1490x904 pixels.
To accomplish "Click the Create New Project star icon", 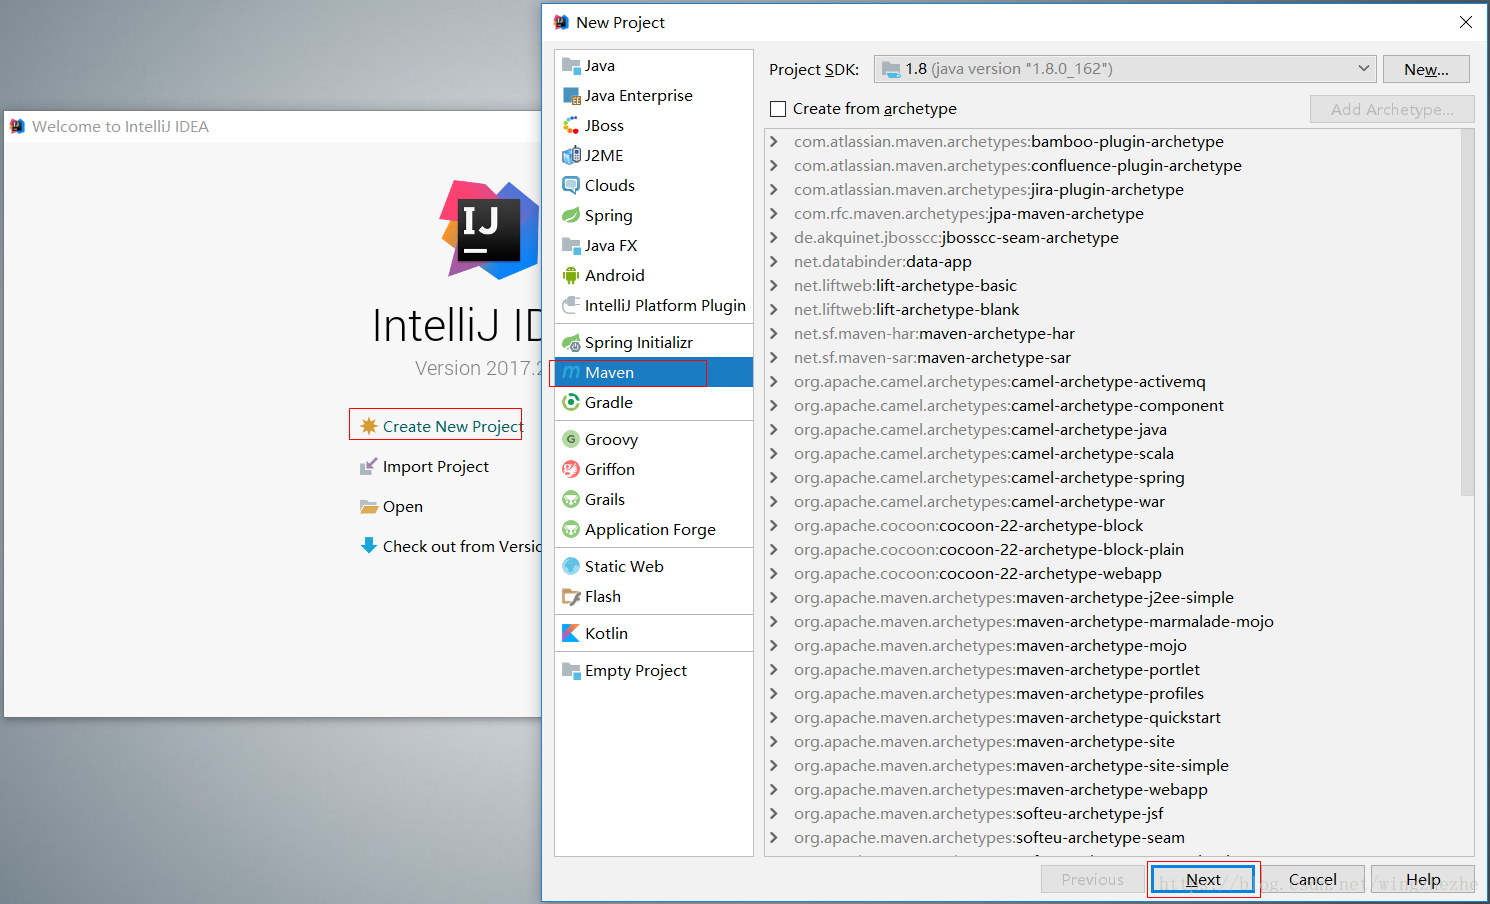I will point(369,426).
